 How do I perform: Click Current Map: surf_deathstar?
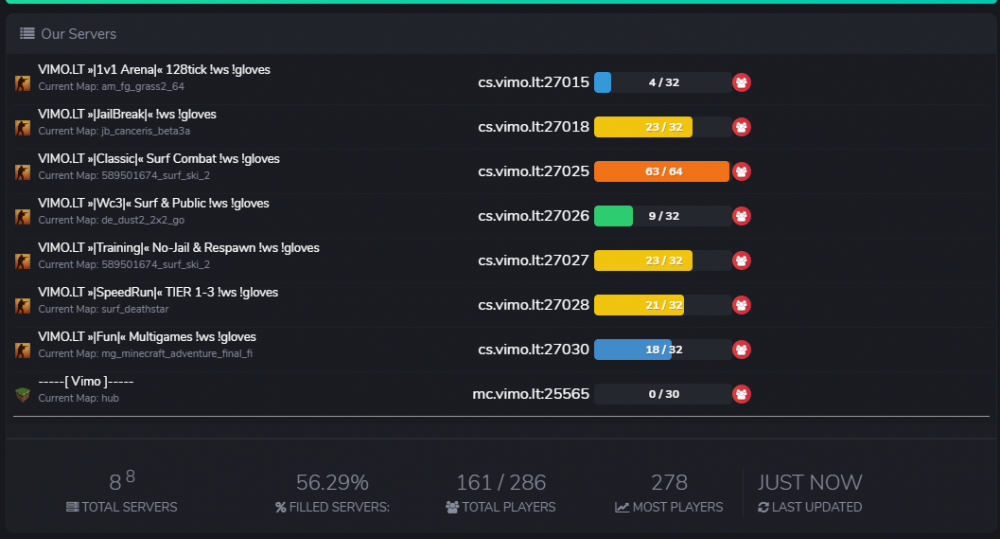pos(103,309)
